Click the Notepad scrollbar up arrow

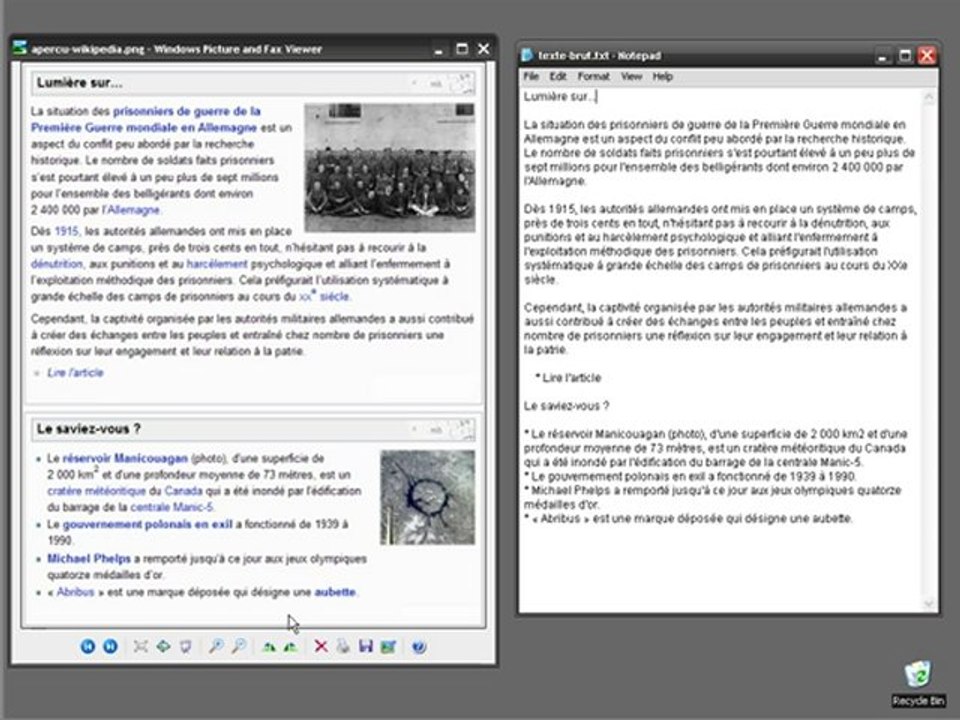929,97
